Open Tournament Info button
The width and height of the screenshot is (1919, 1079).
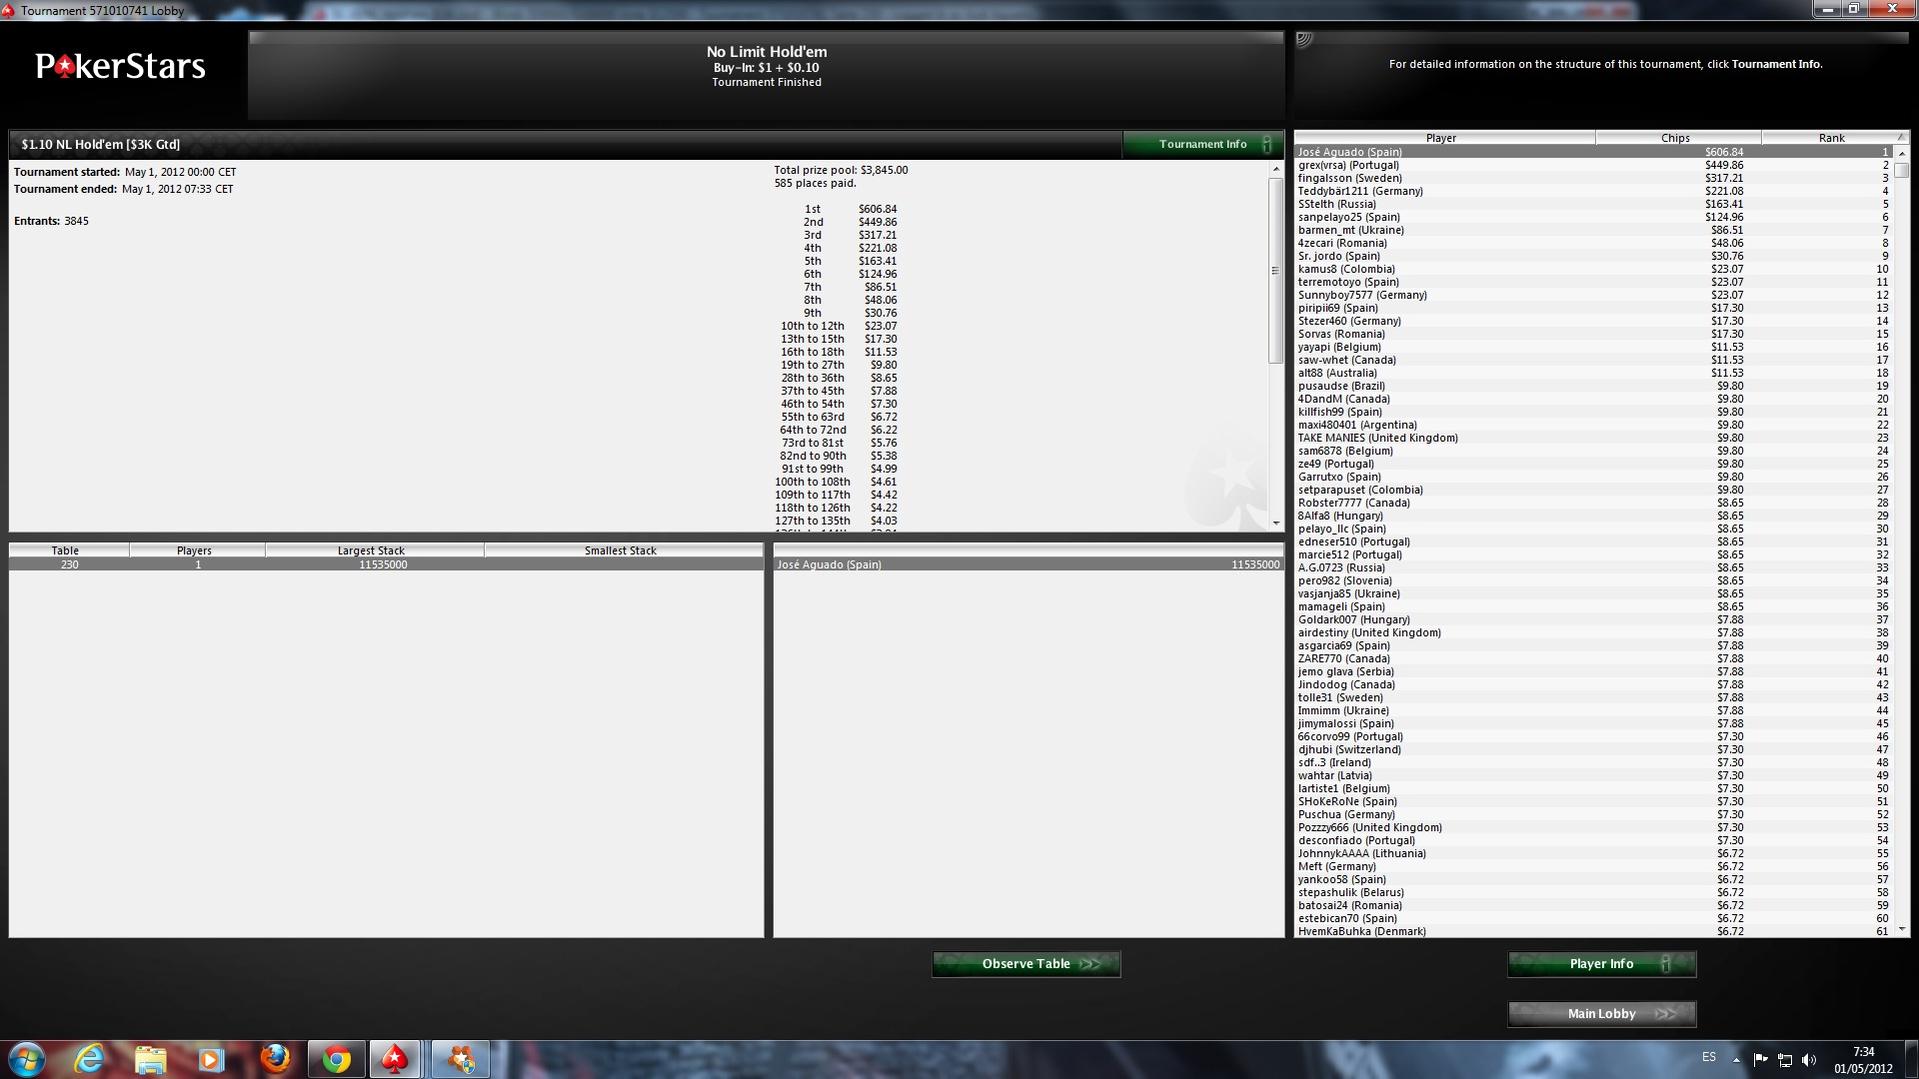point(1202,144)
